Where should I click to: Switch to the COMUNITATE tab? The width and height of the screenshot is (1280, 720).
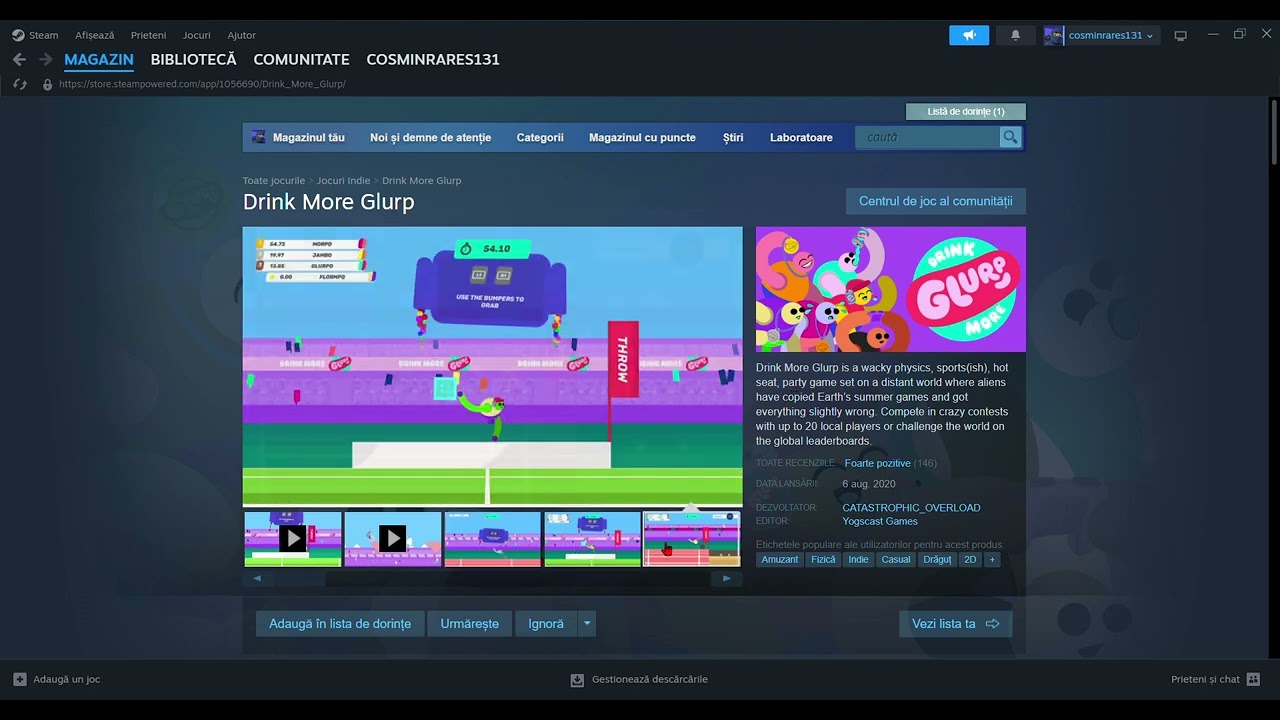click(x=301, y=60)
